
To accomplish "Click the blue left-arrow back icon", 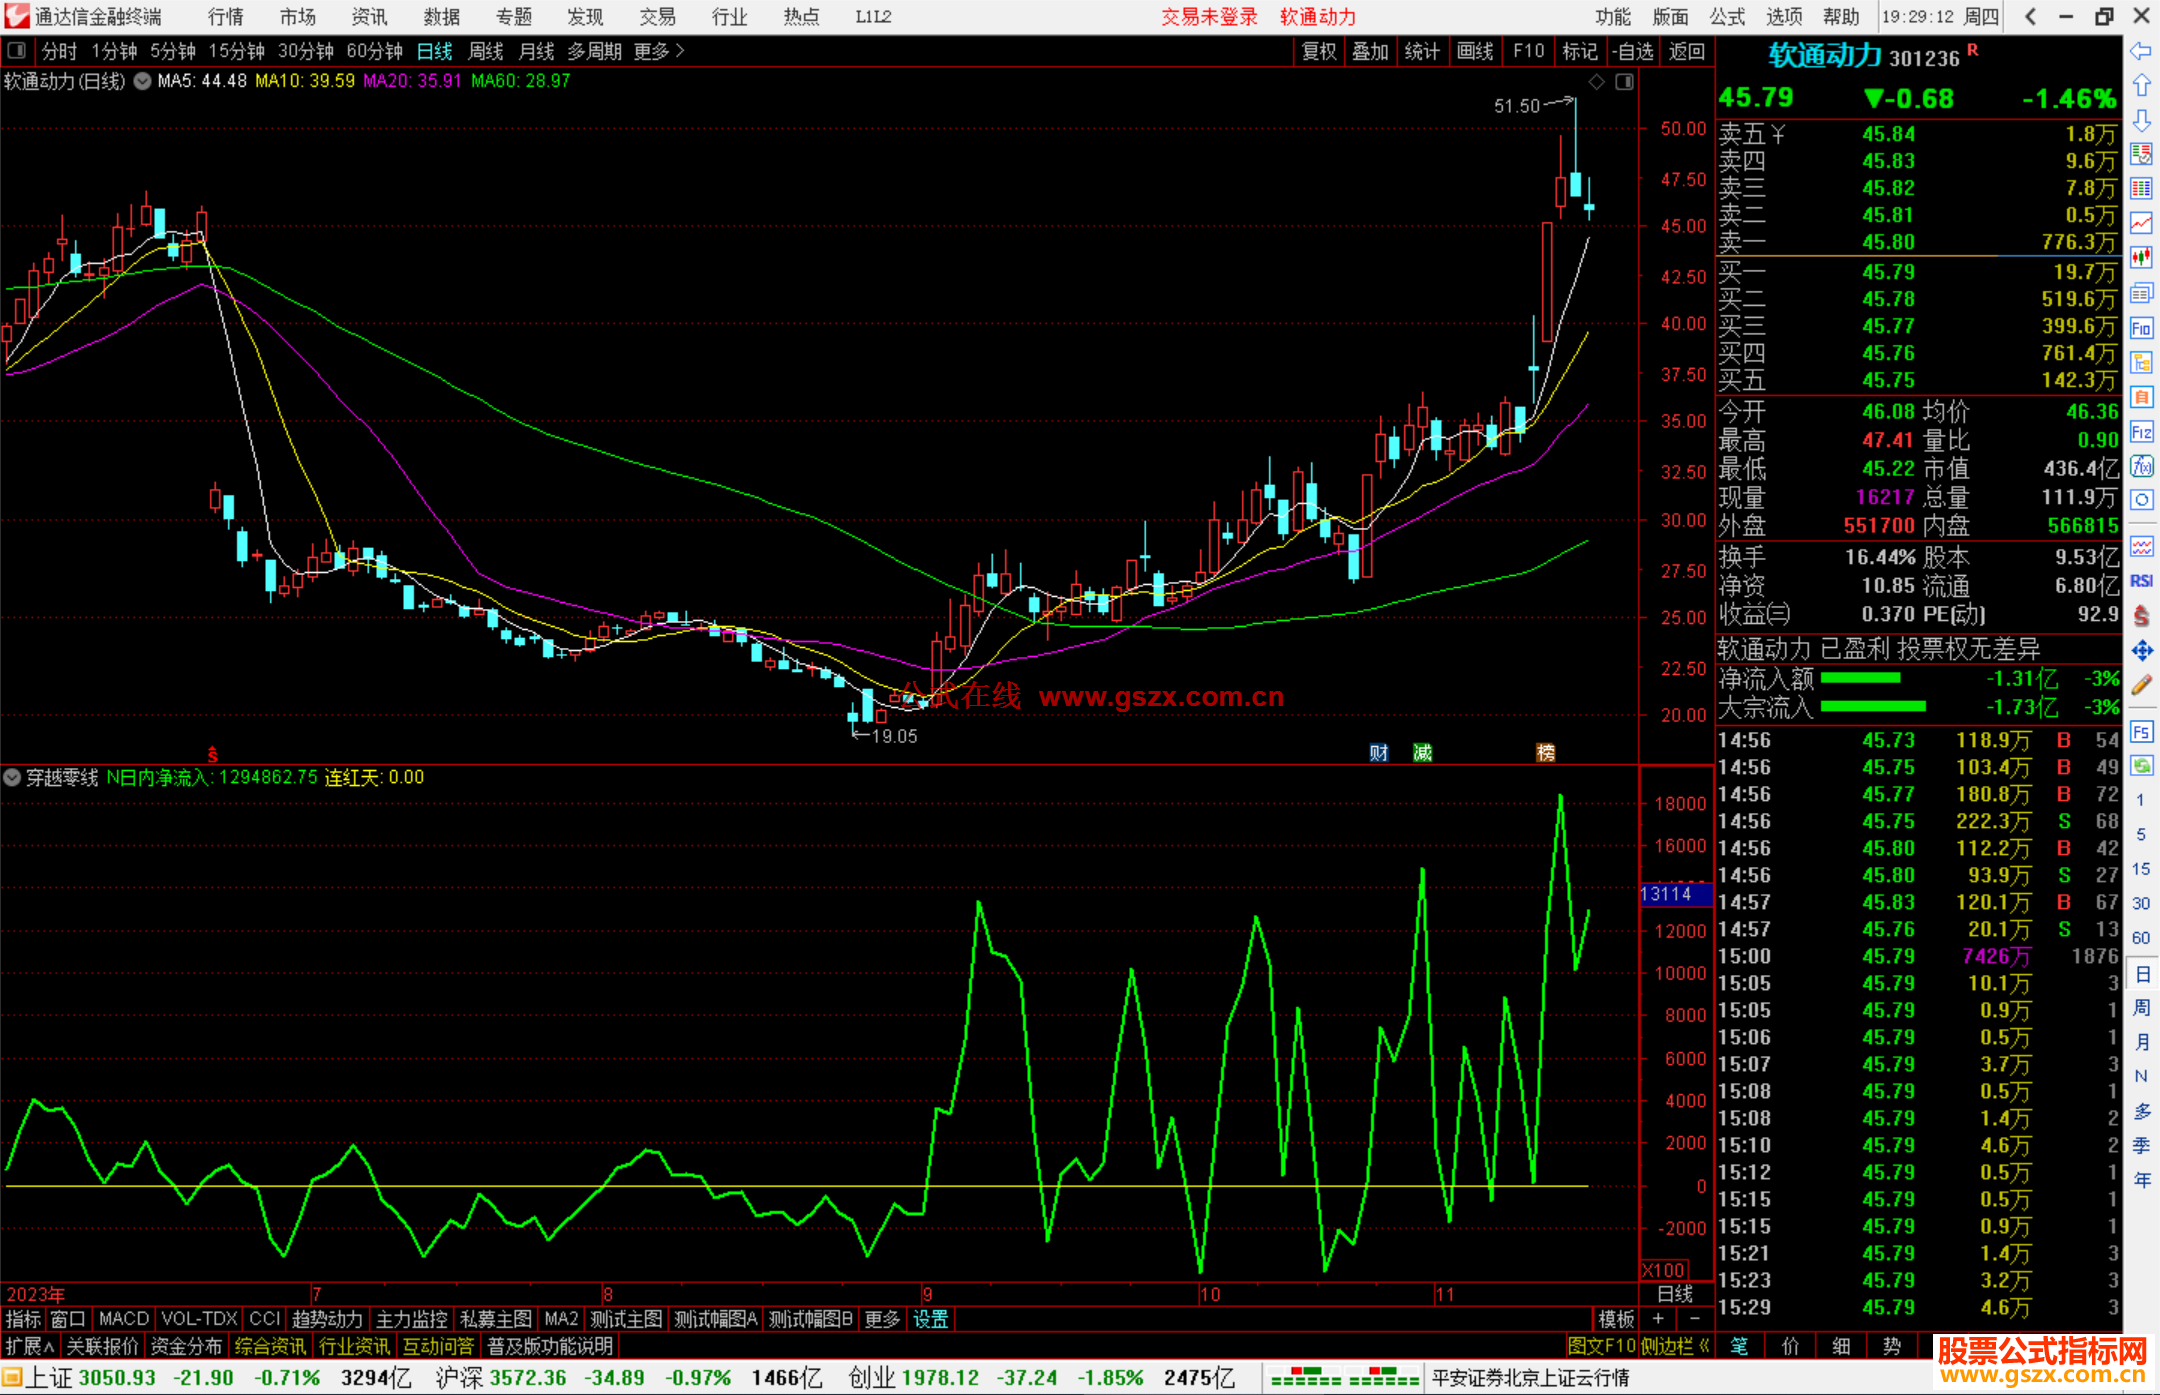I will [2141, 51].
